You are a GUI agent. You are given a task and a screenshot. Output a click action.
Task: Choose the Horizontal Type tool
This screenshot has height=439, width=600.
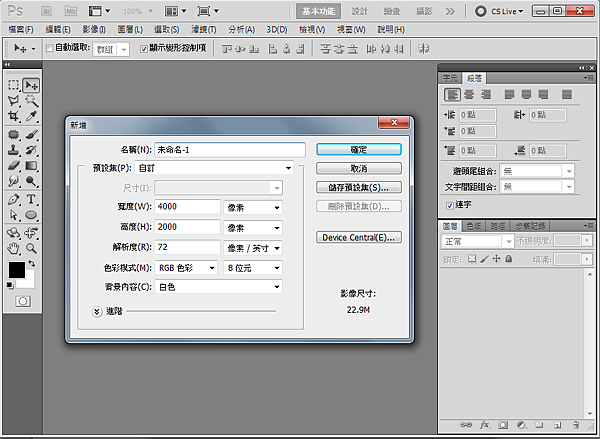(31, 198)
